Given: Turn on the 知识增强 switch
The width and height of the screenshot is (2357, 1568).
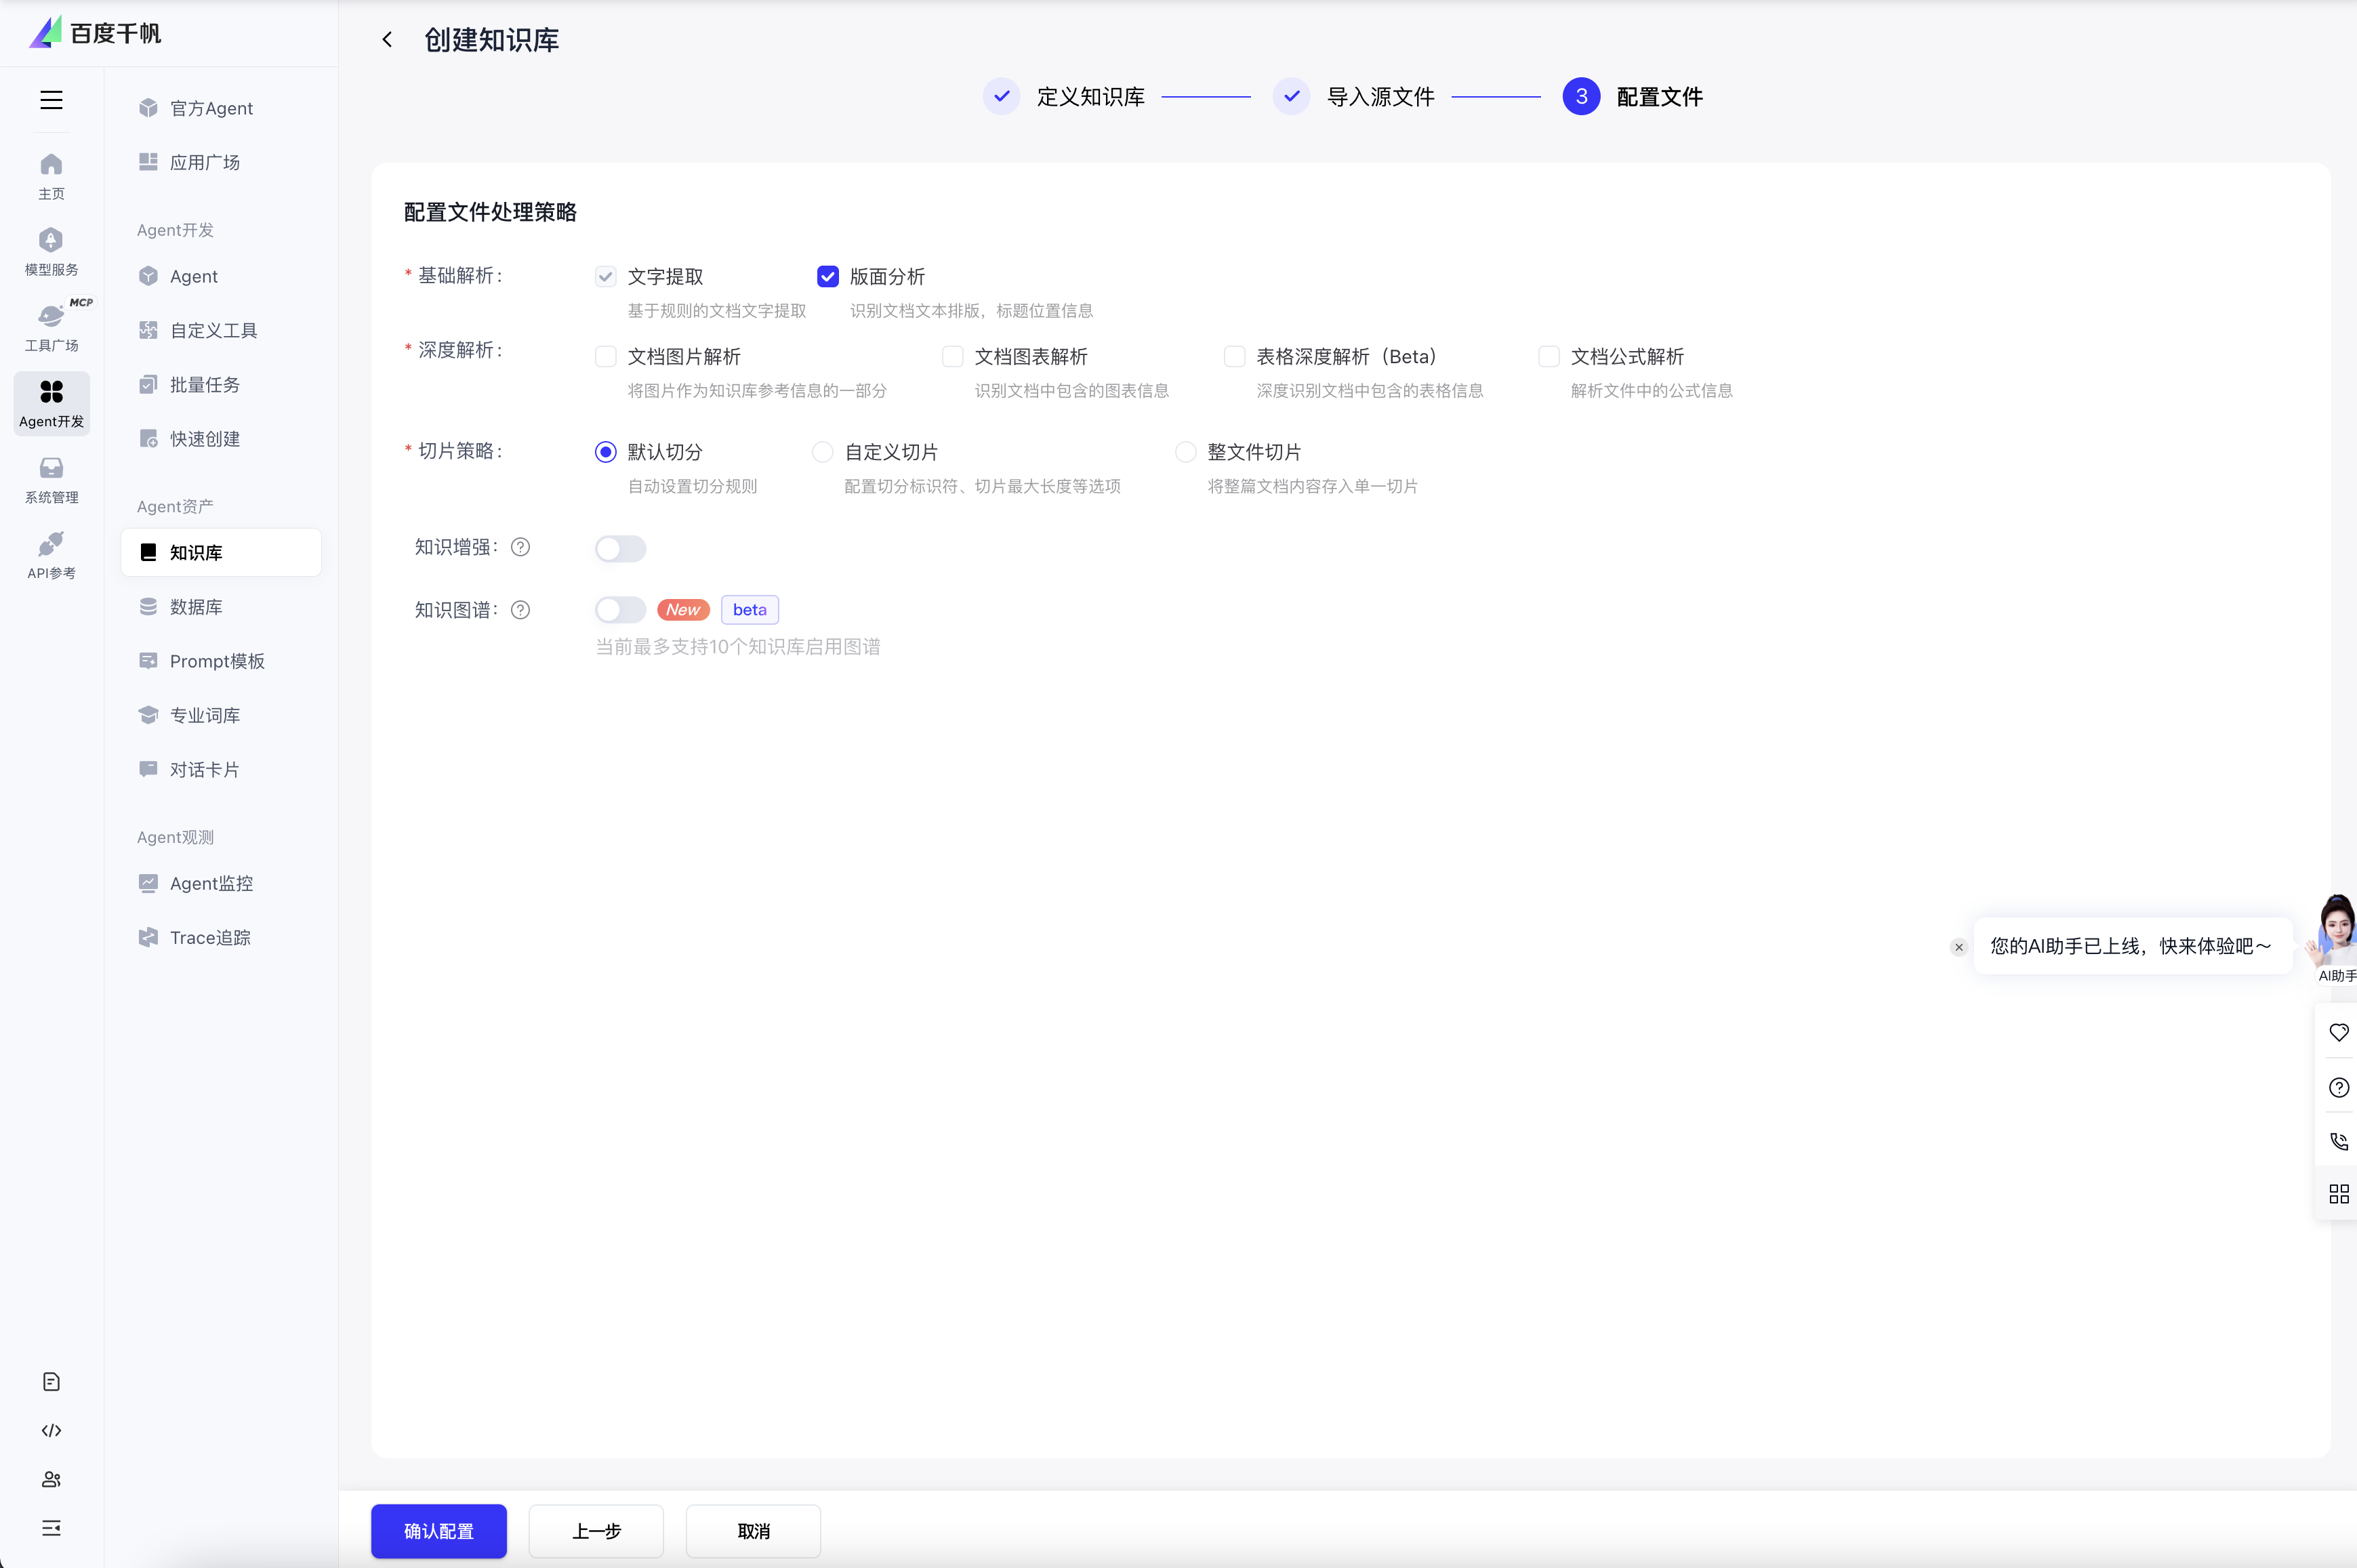Looking at the screenshot, I should (x=620, y=549).
